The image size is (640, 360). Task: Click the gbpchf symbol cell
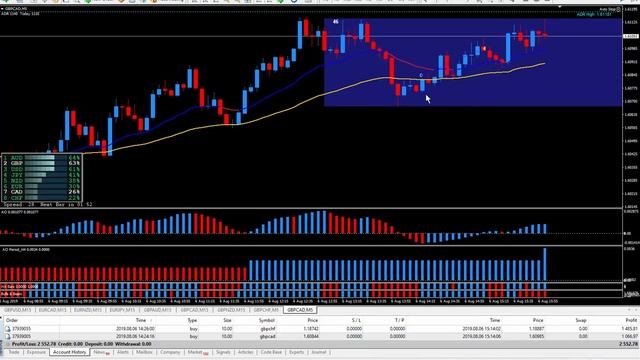(268, 329)
